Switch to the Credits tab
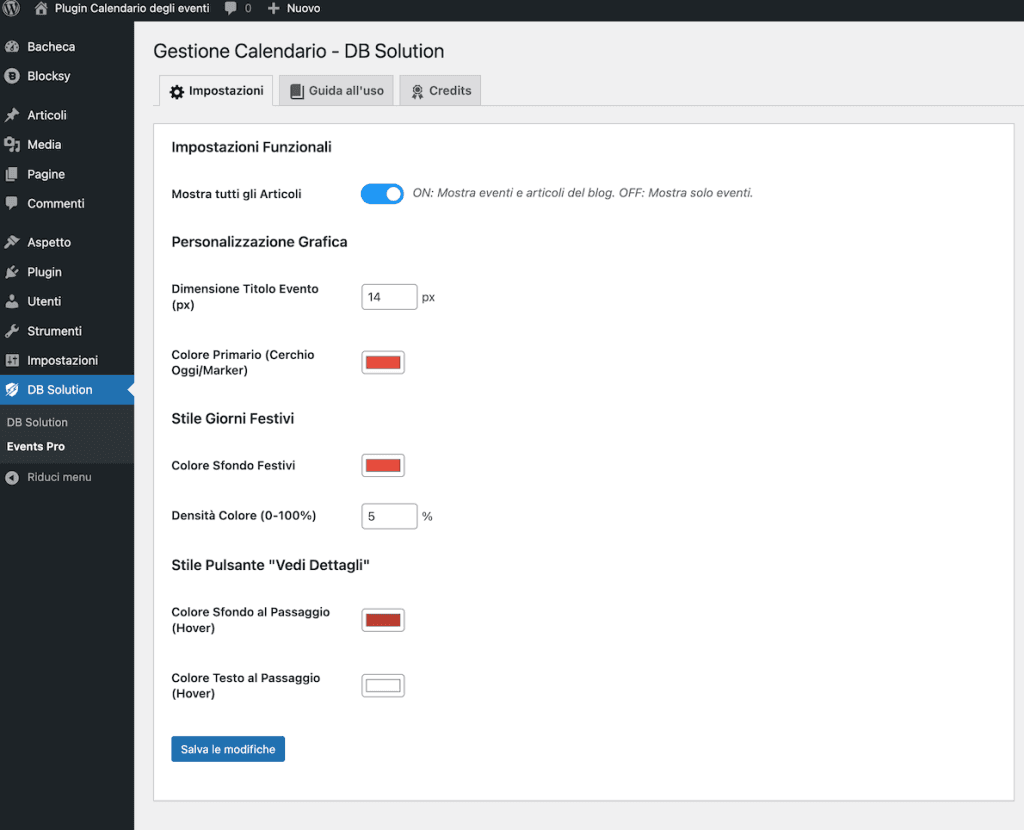This screenshot has width=1024, height=830. pyautogui.click(x=440, y=91)
